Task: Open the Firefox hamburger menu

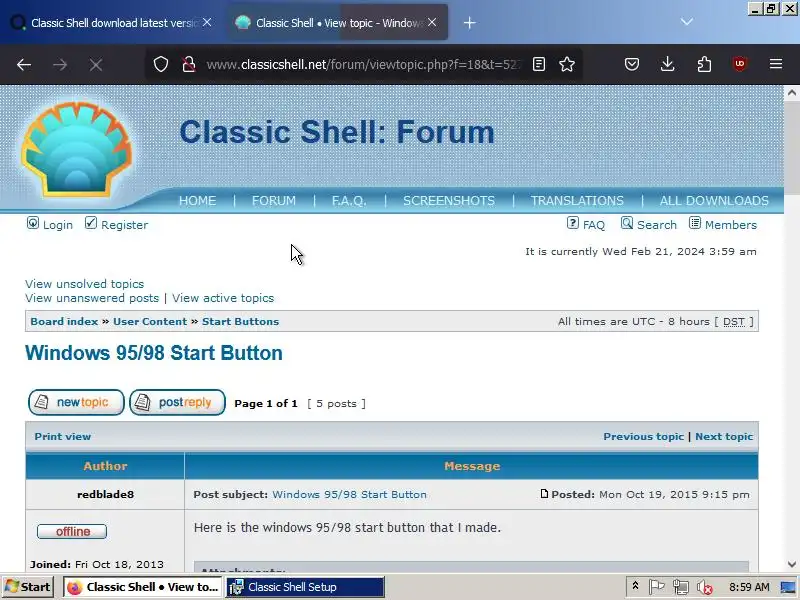Action: tap(776, 64)
